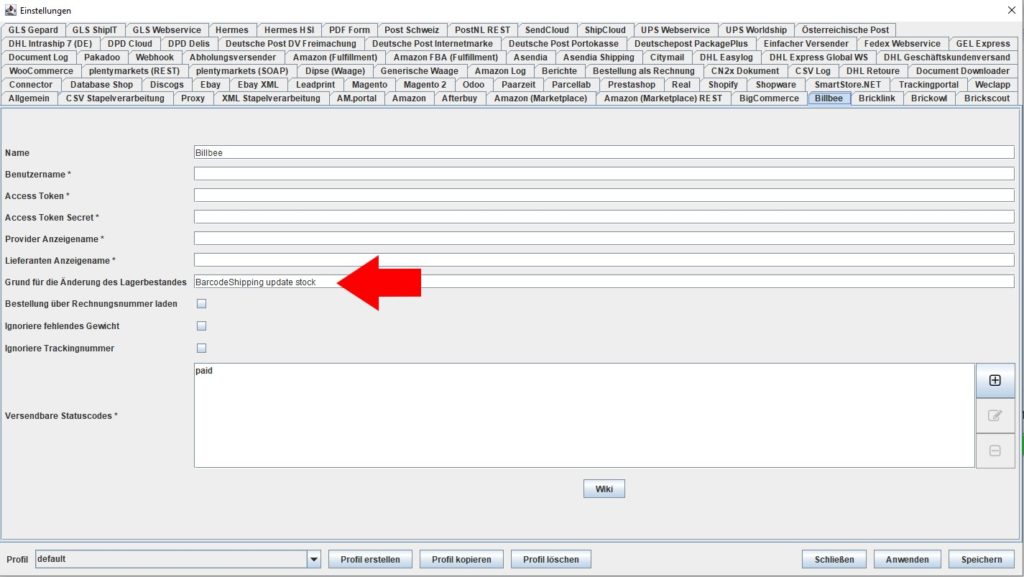Open the Prestashop tab
The width and height of the screenshot is (1024, 577).
click(x=632, y=85)
